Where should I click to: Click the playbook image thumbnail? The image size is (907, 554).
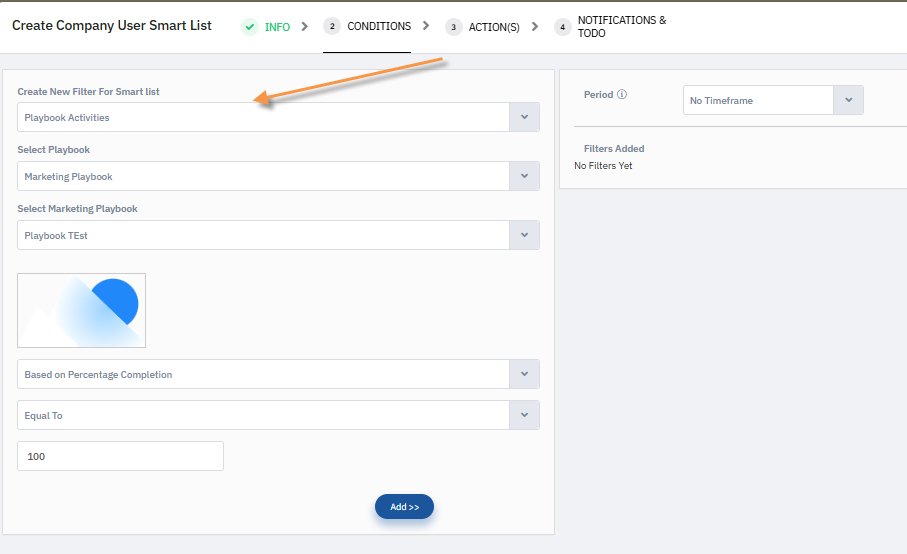(x=81, y=311)
